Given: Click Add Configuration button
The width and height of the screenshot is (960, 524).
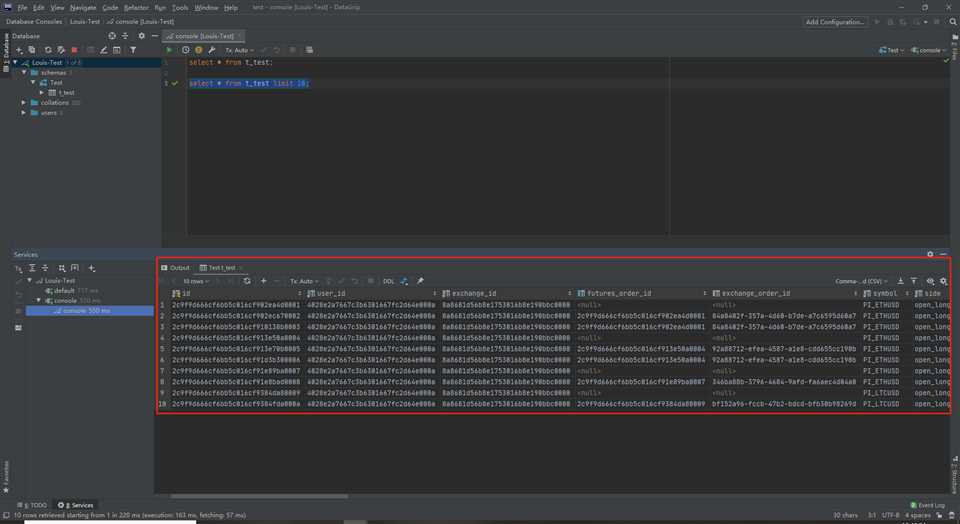Looking at the screenshot, I should [834, 22].
